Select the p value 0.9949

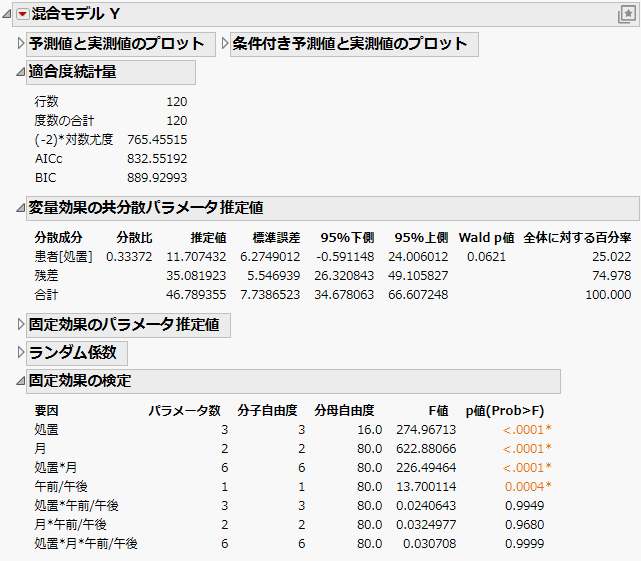tap(524, 506)
